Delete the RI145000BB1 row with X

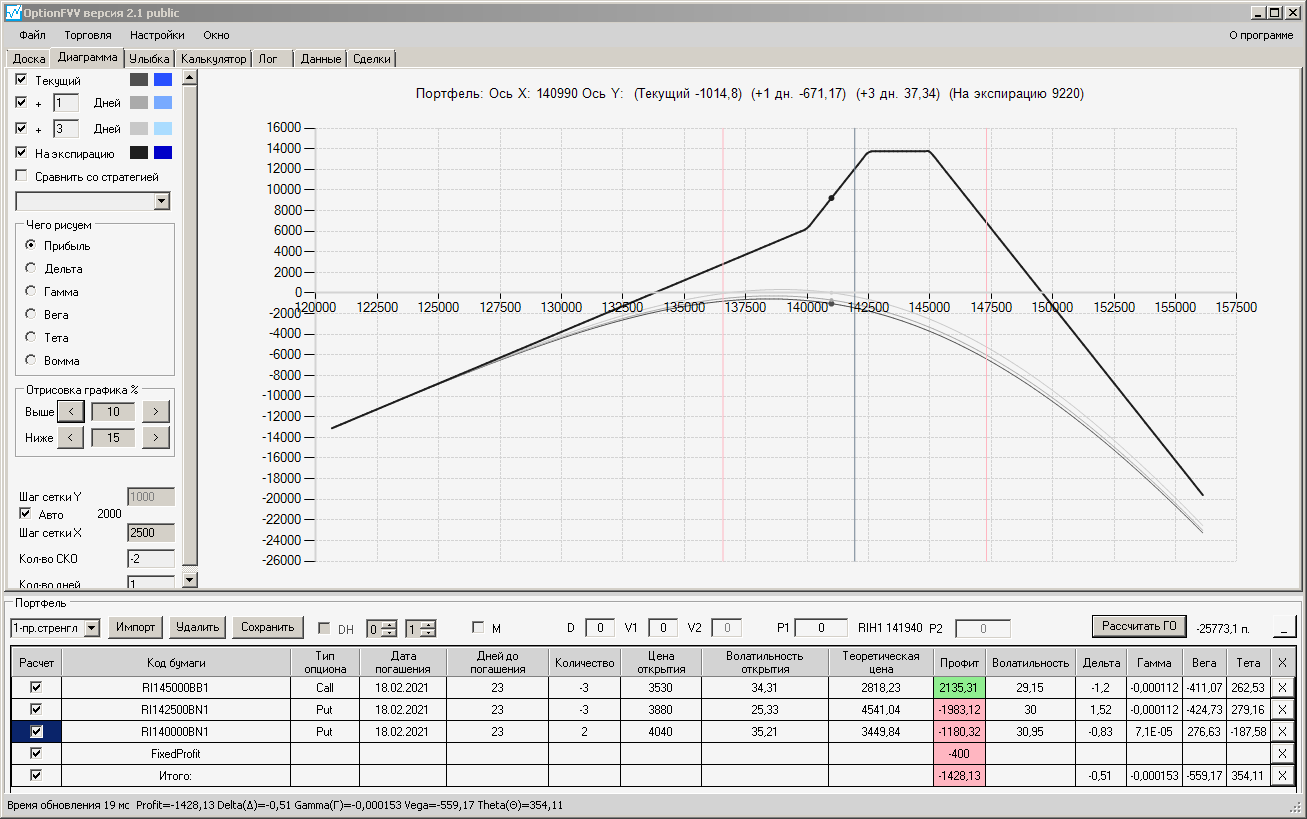tap(1282, 687)
